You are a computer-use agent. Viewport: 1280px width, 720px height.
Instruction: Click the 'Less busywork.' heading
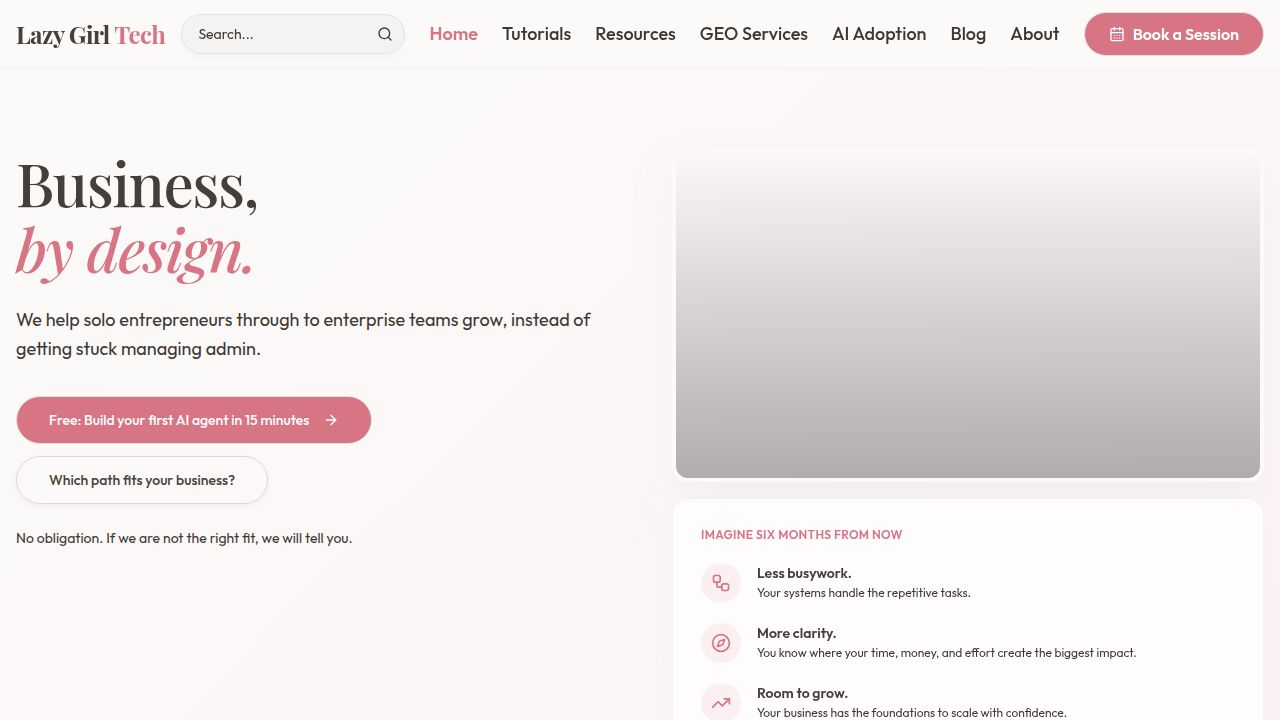(x=804, y=573)
